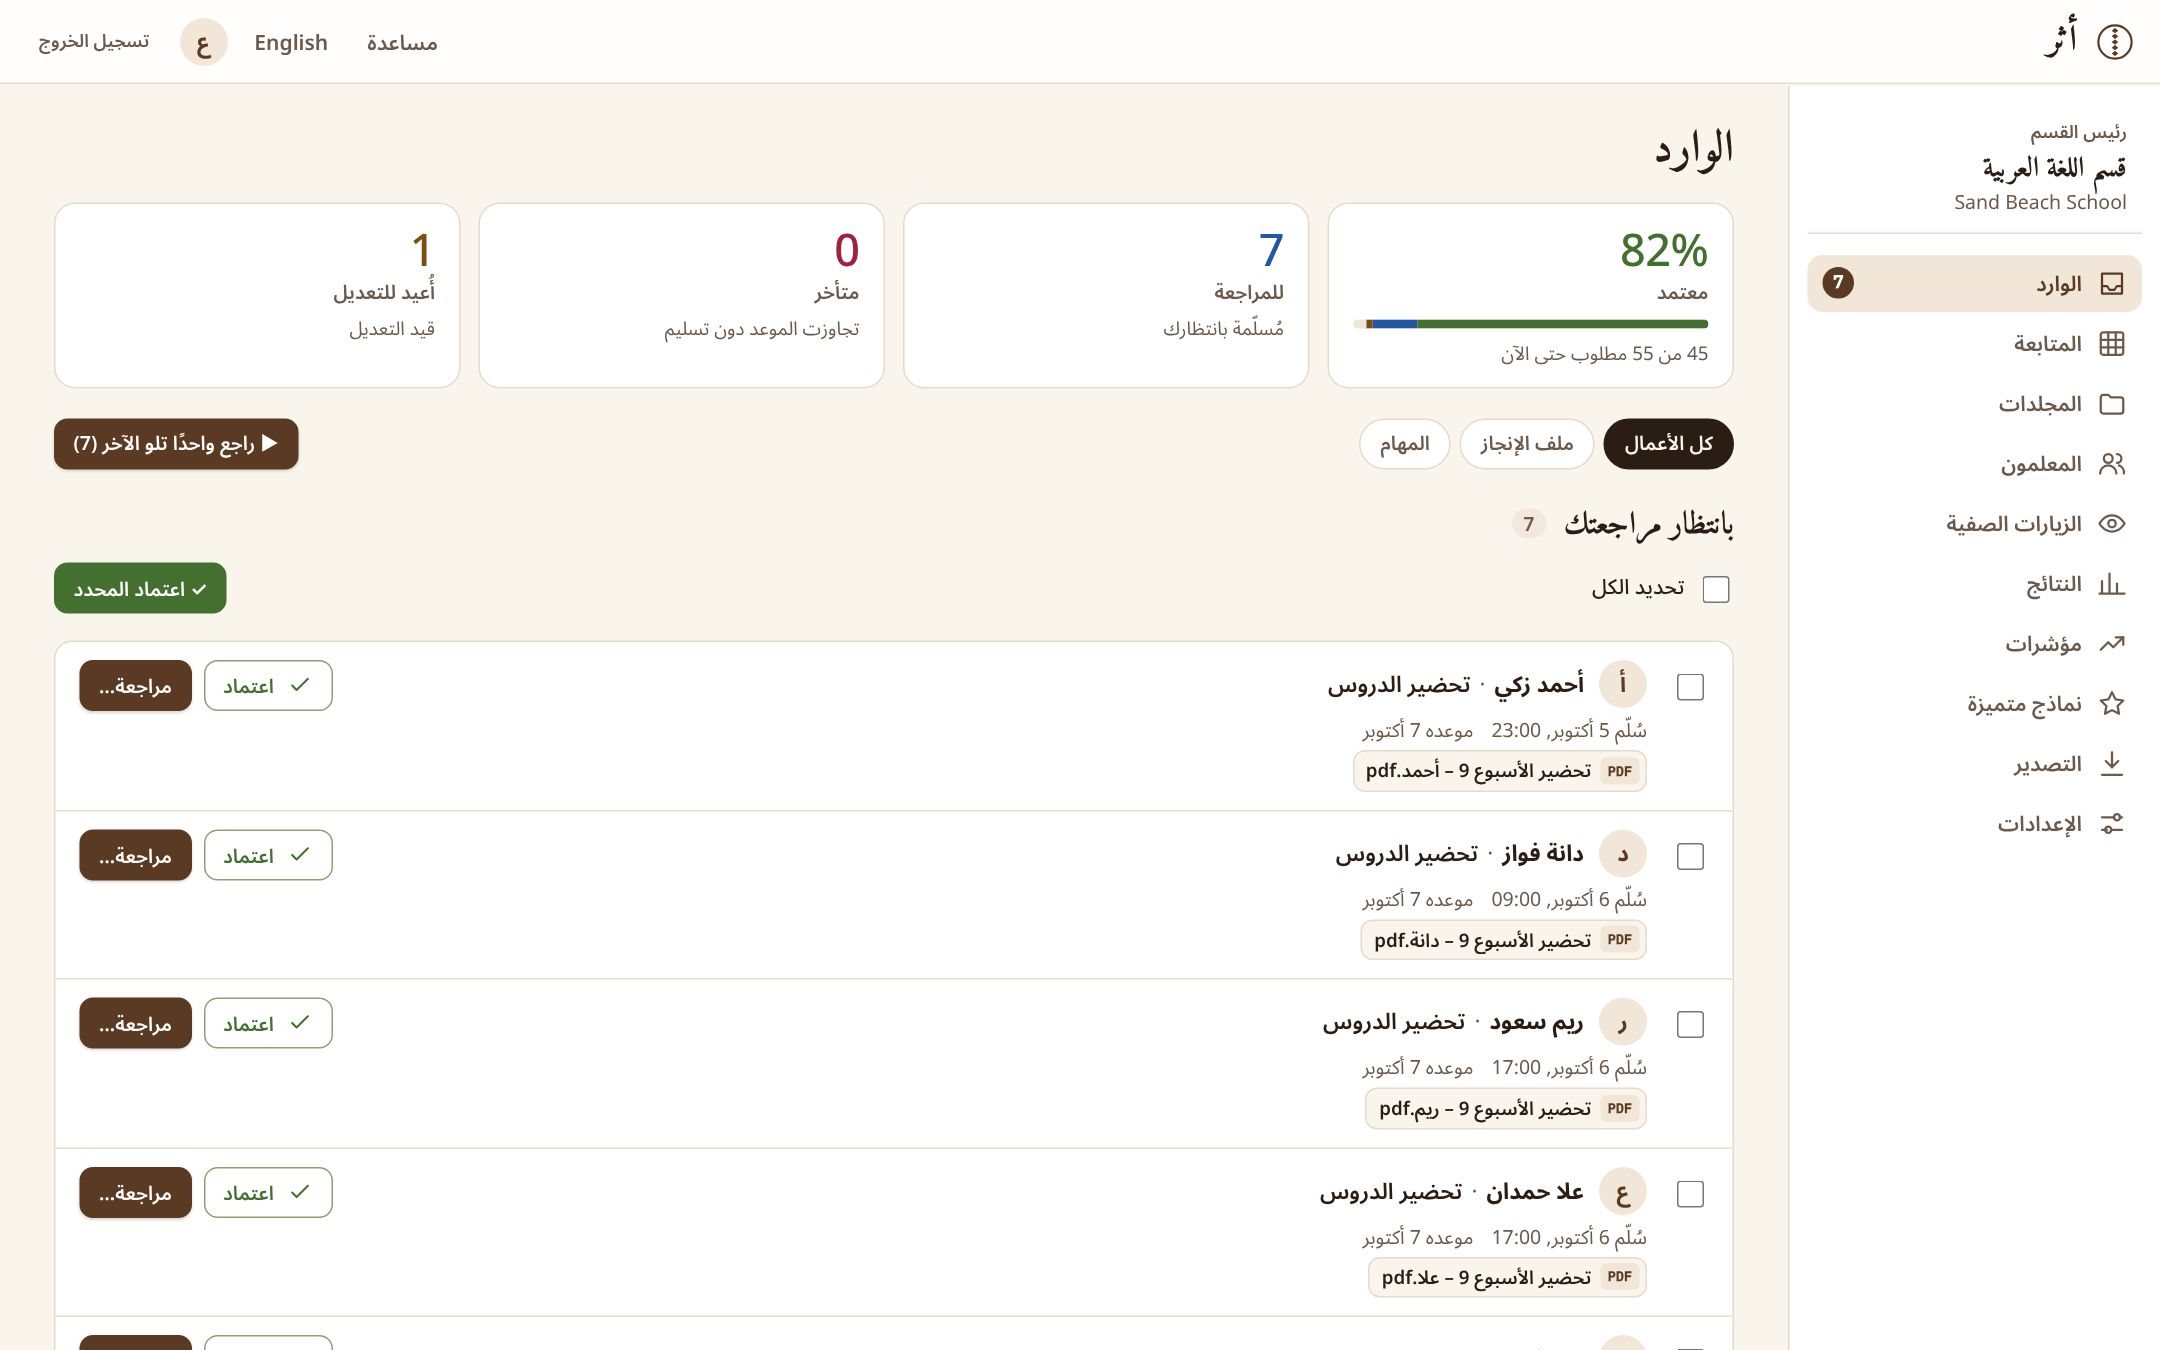Switch language to English

pyautogui.click(x=291, y=43)
